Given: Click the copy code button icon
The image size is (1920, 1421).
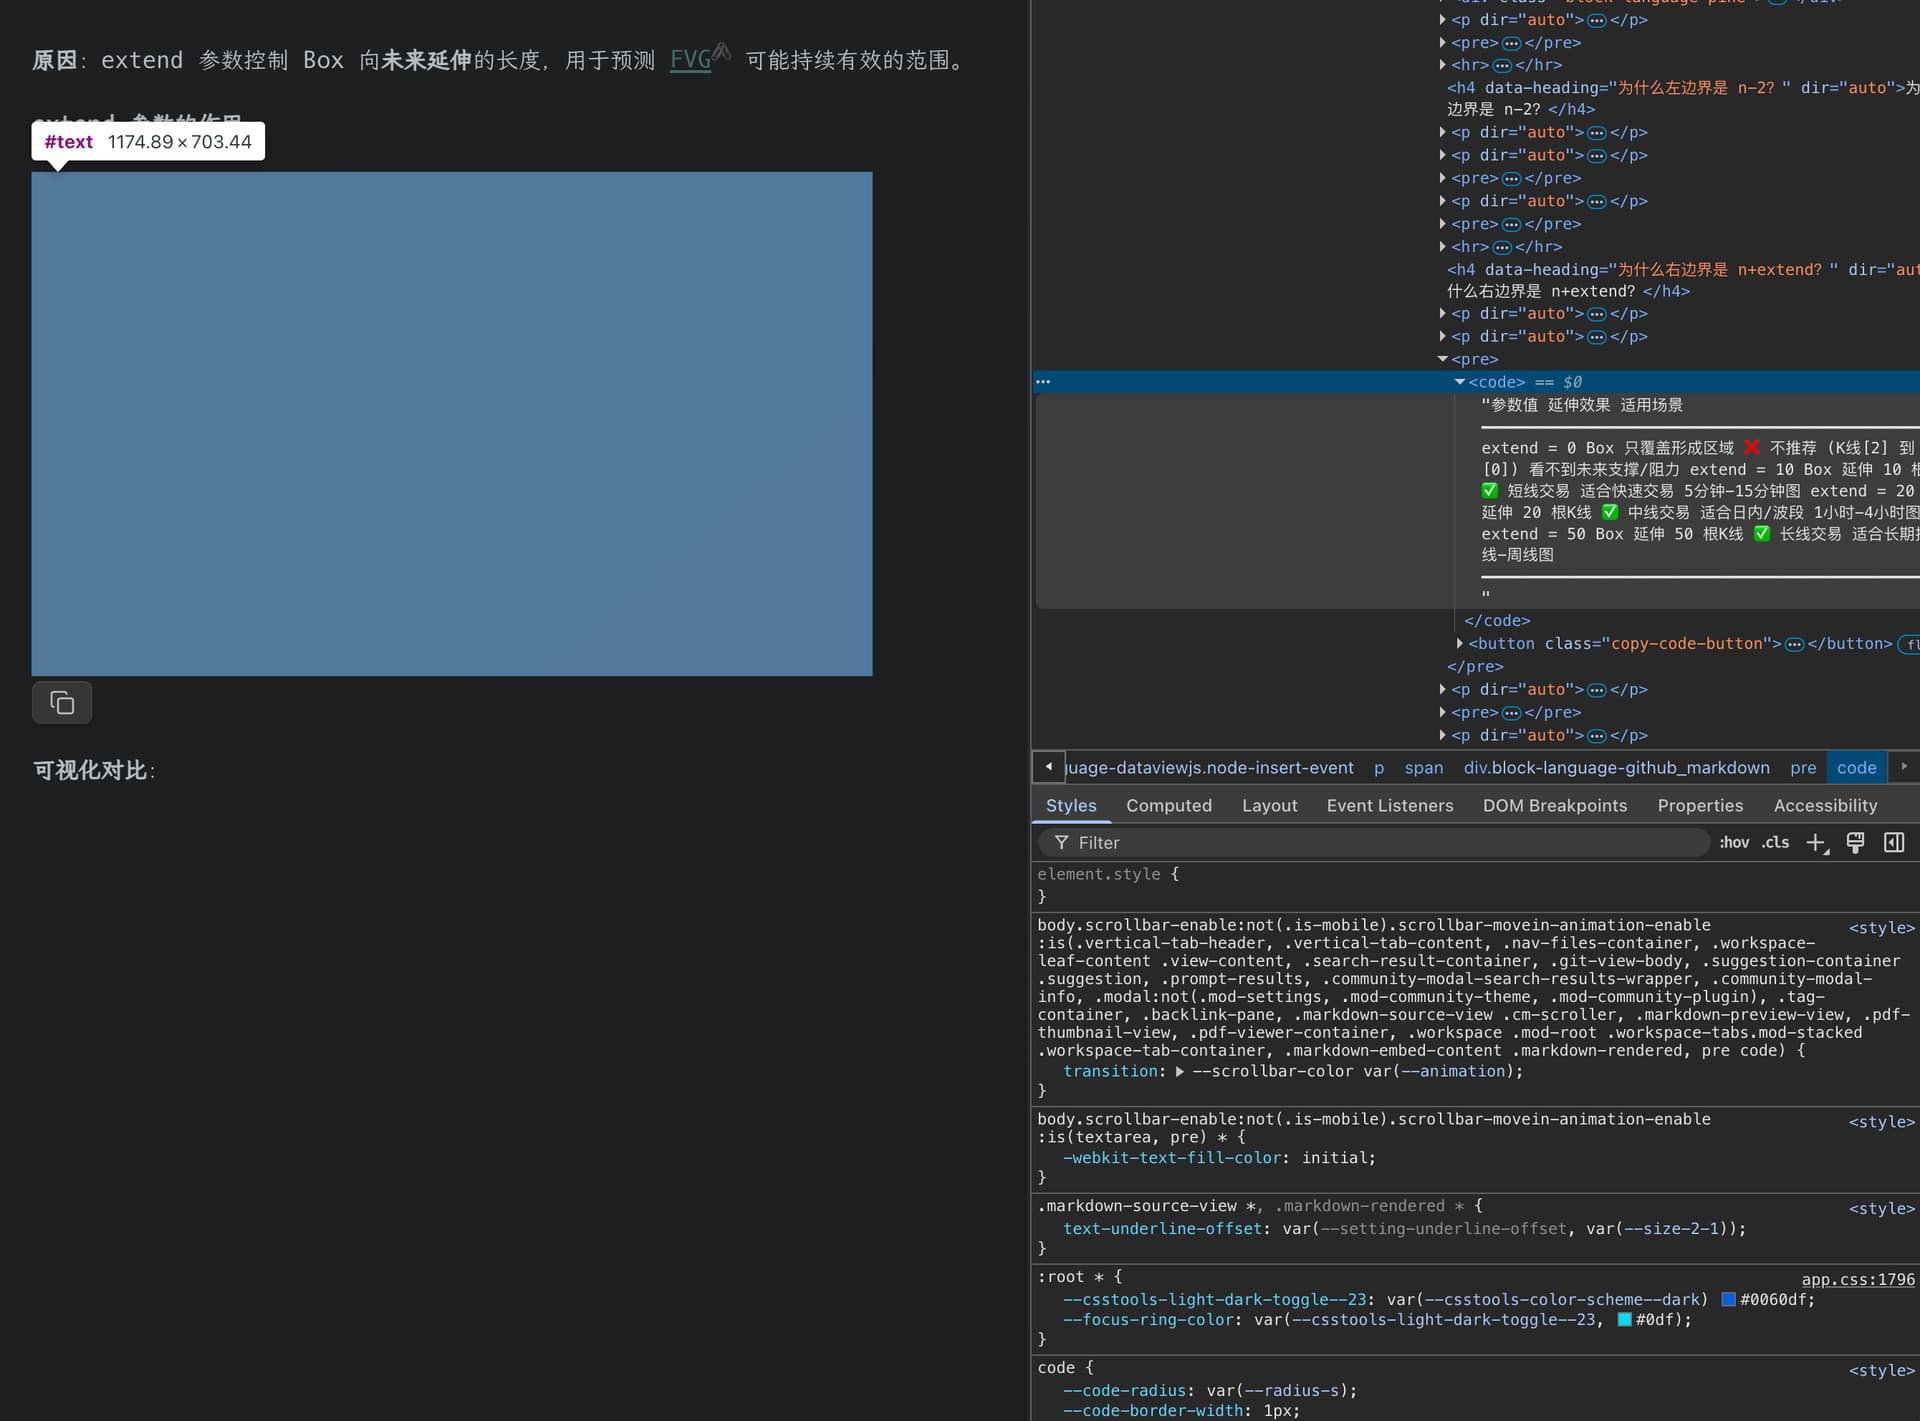Looking at the screenshot, I should click(x=62, y=703).
